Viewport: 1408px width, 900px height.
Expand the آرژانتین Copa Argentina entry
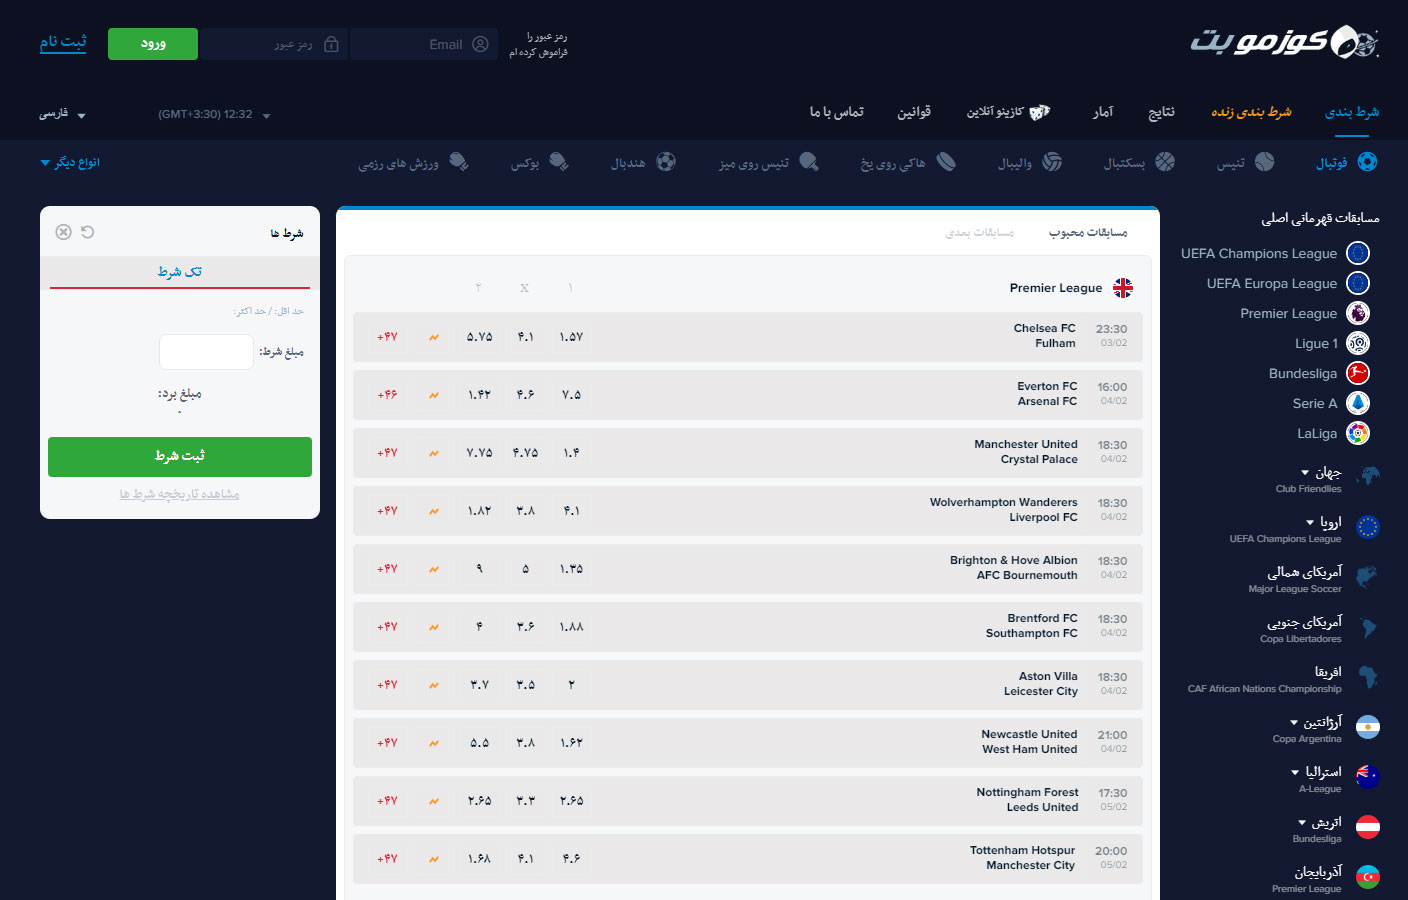tap(1316, 722)
